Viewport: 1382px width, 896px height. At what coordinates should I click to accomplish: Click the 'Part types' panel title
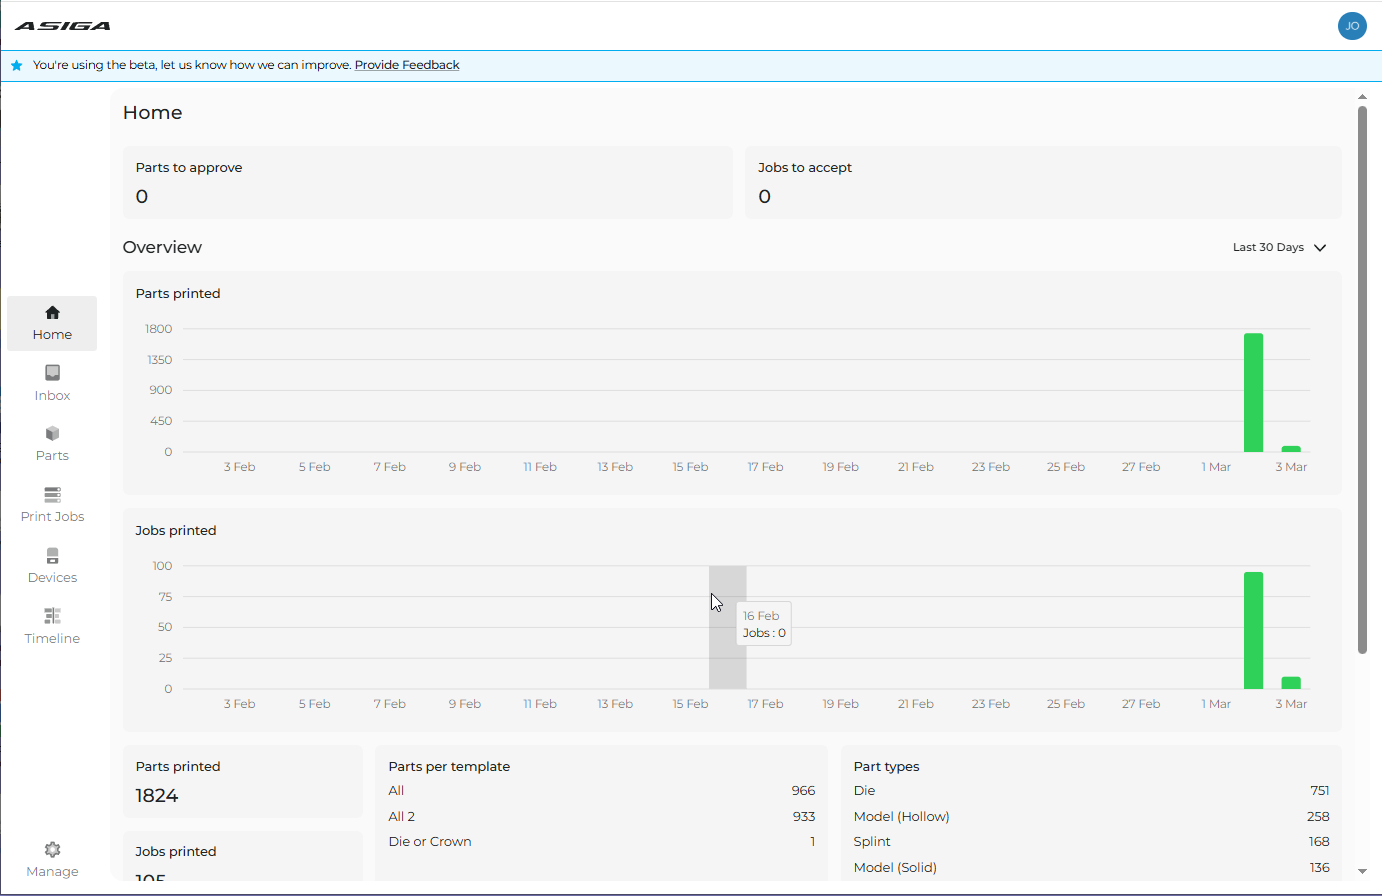[886, 767]
